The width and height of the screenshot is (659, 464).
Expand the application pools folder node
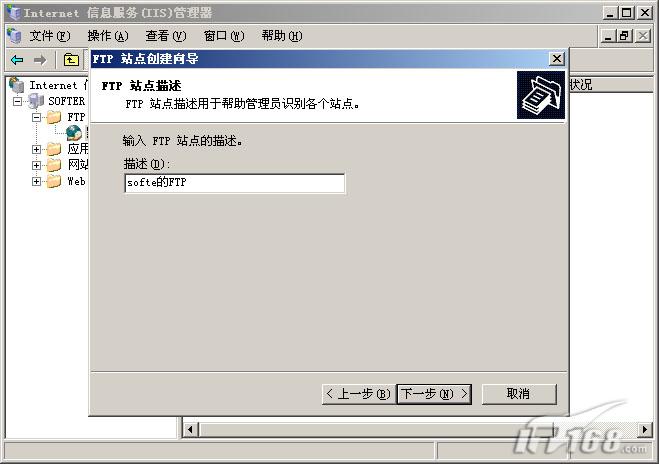pos(37,149)
